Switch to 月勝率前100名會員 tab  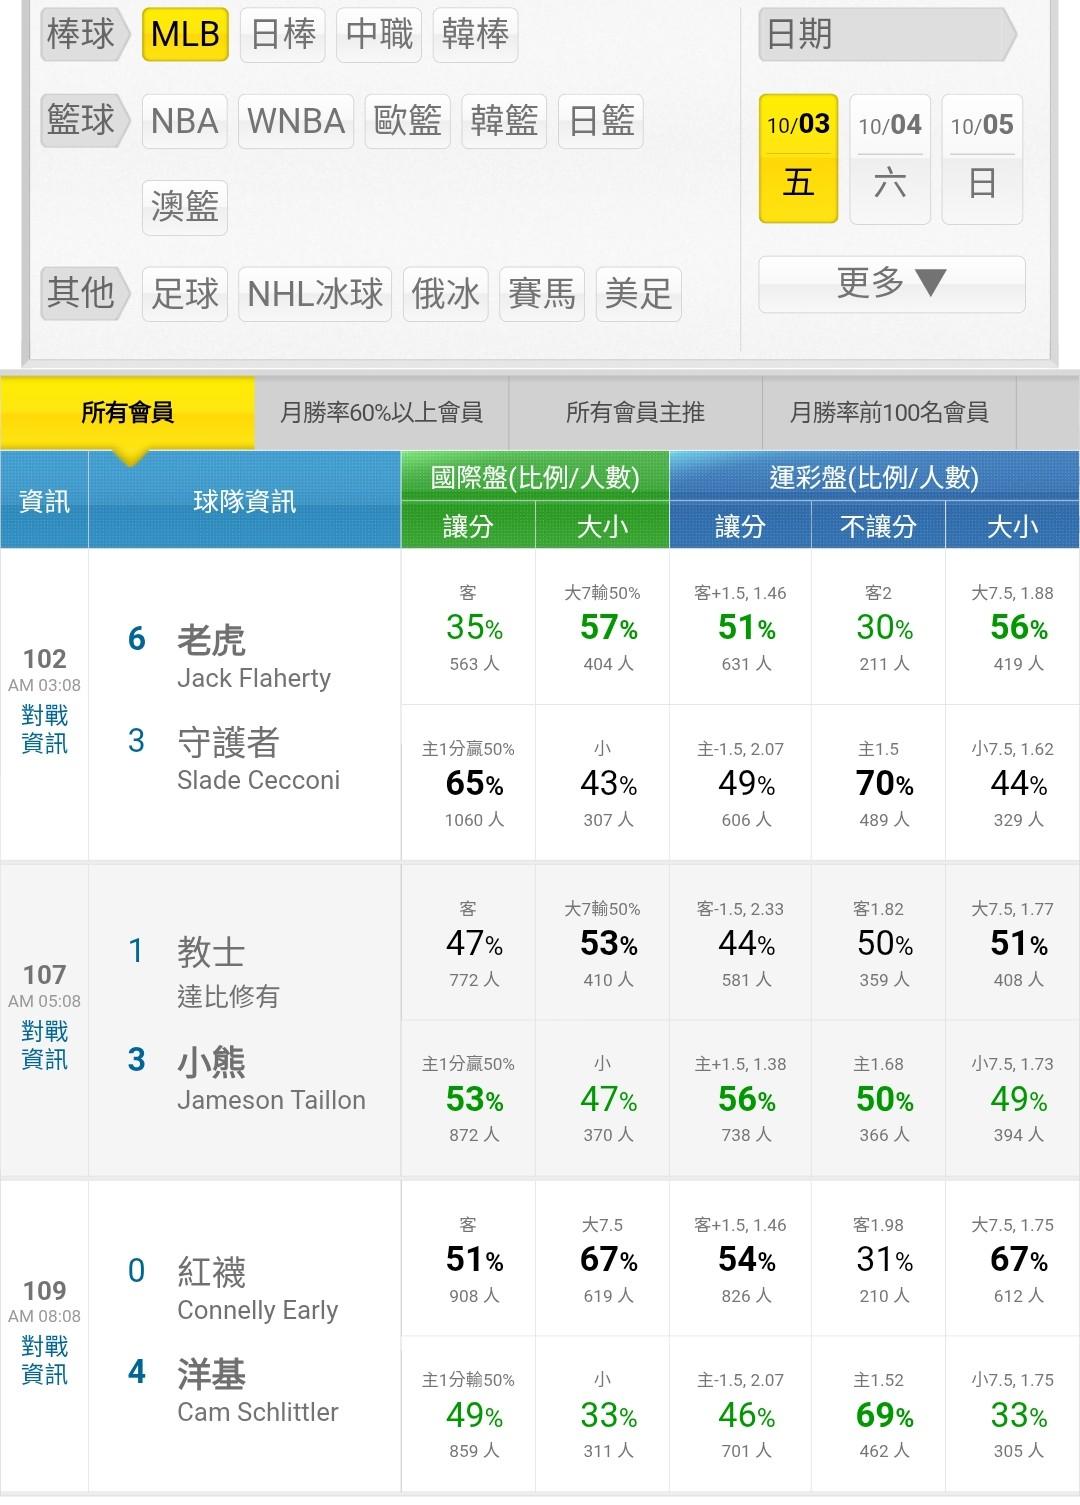[x=889, y=412]
